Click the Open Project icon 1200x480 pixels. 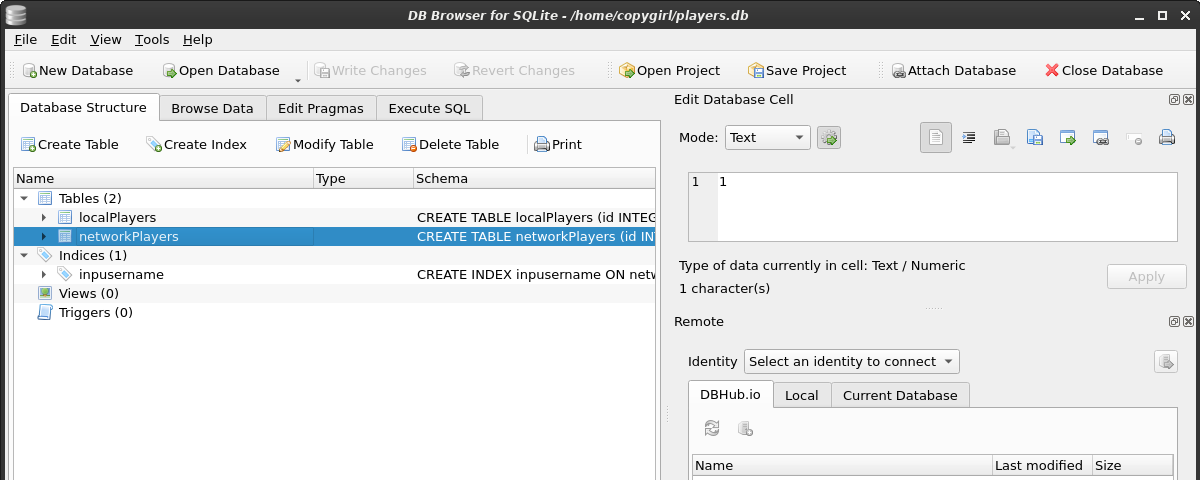627,71
